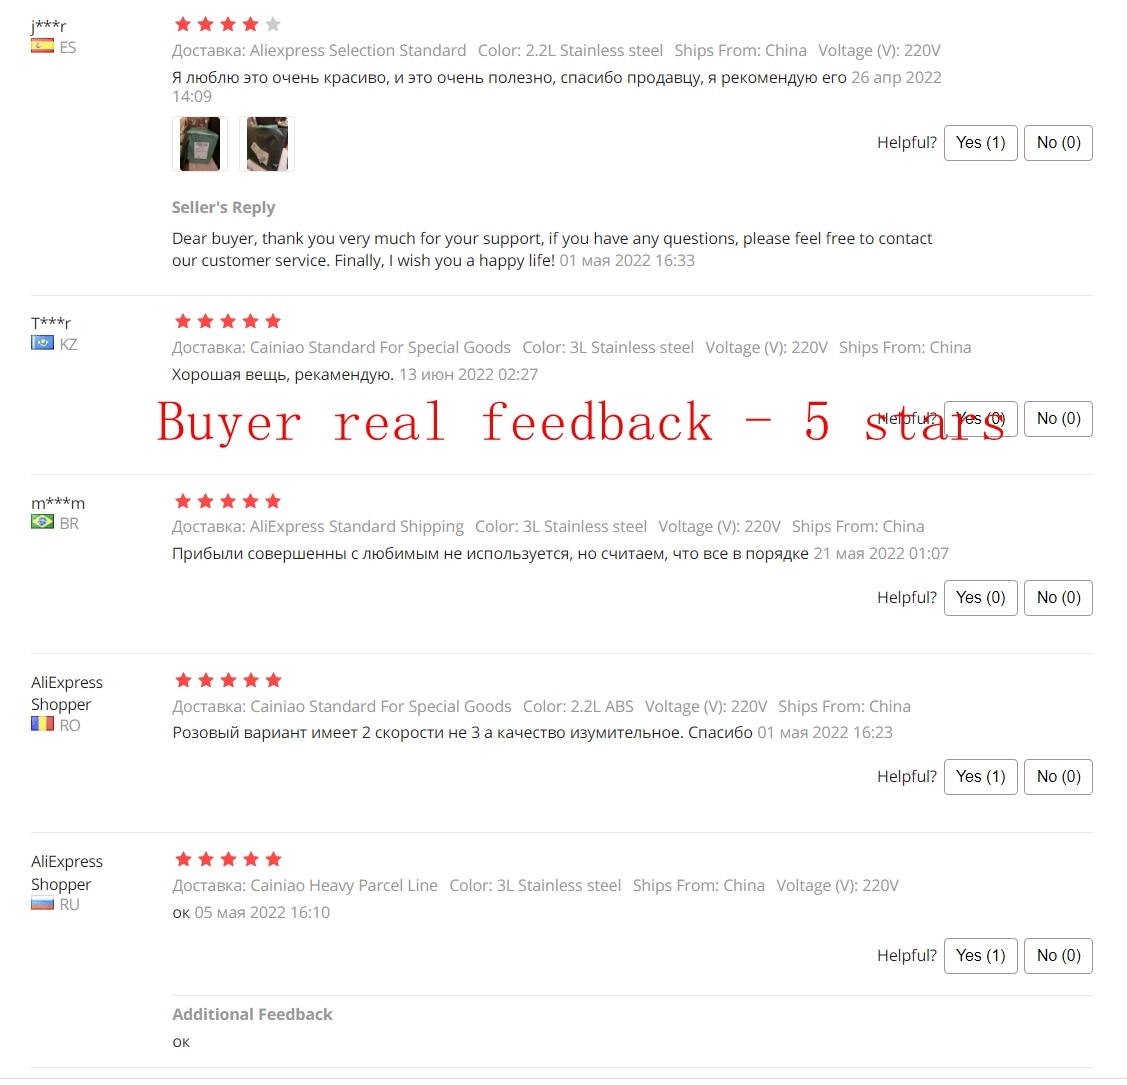Click the five-star rating on T***r's review

pos(228,321)
